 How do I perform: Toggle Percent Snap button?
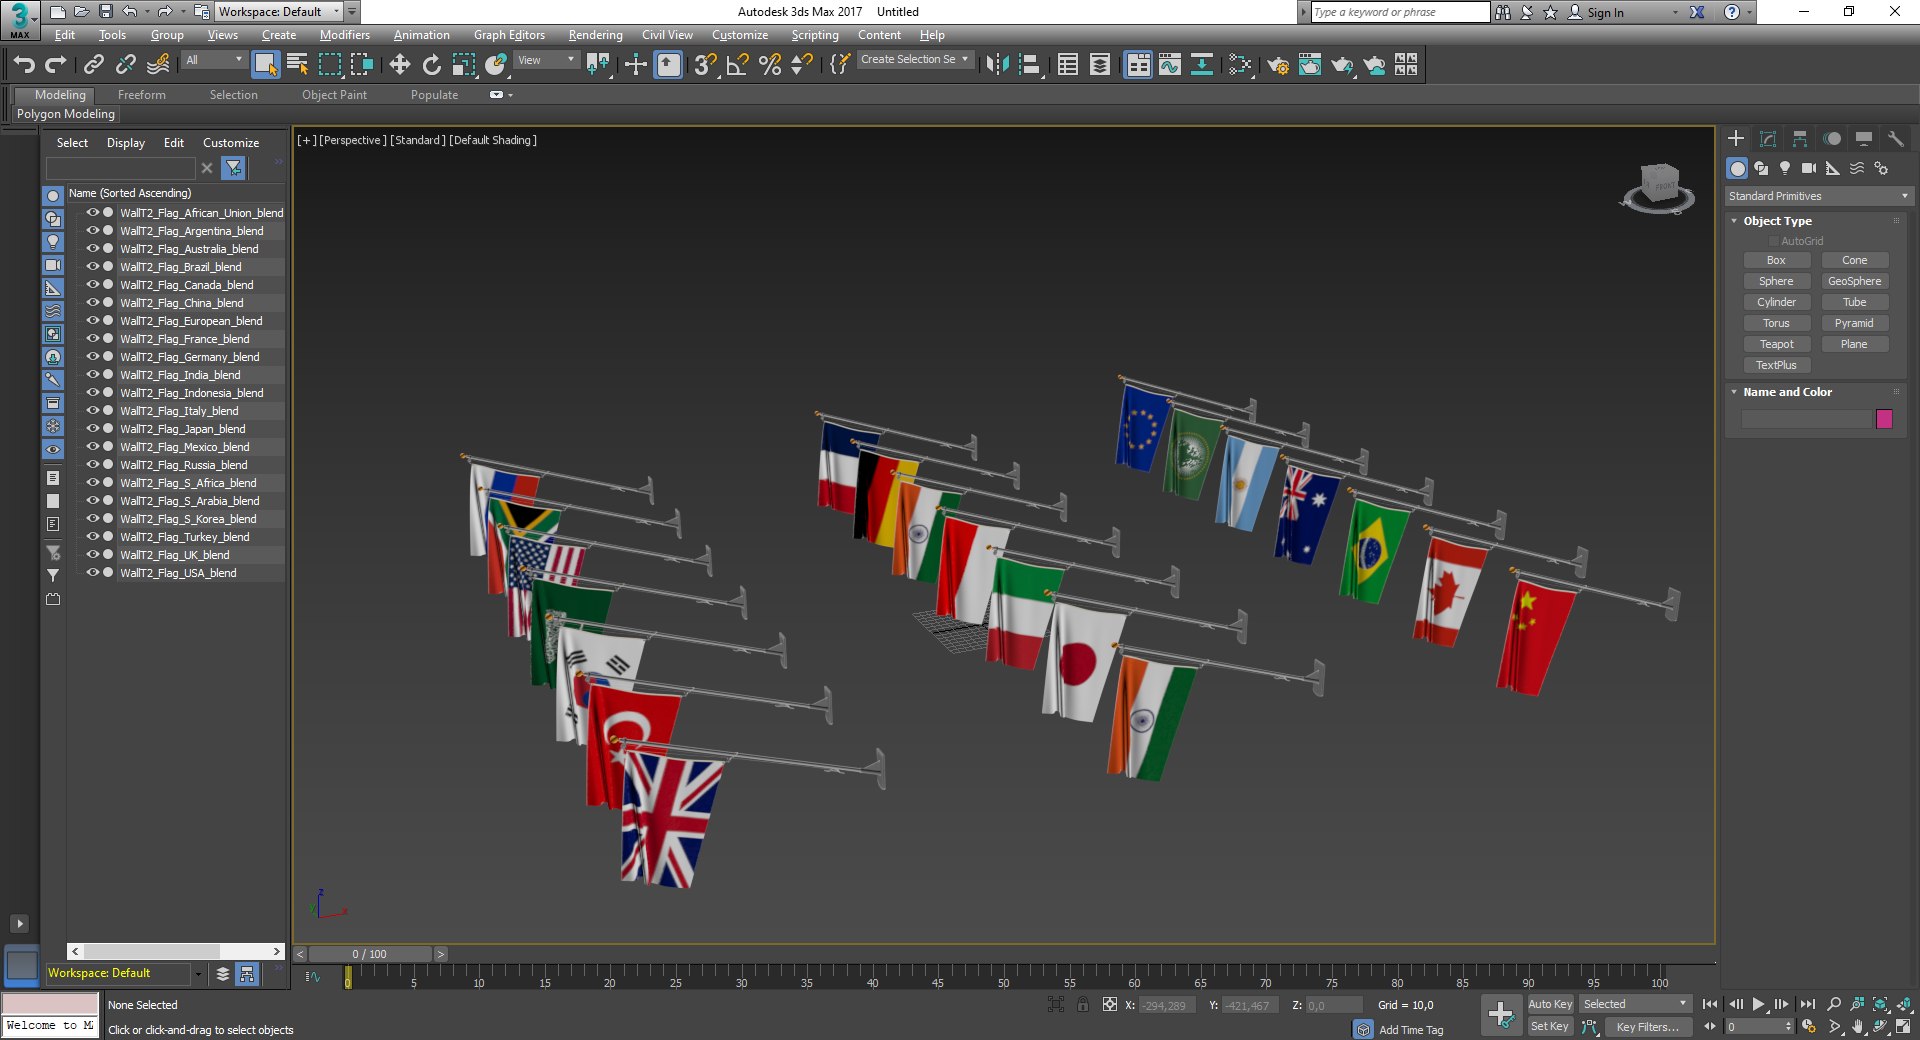tap(769, 65)
